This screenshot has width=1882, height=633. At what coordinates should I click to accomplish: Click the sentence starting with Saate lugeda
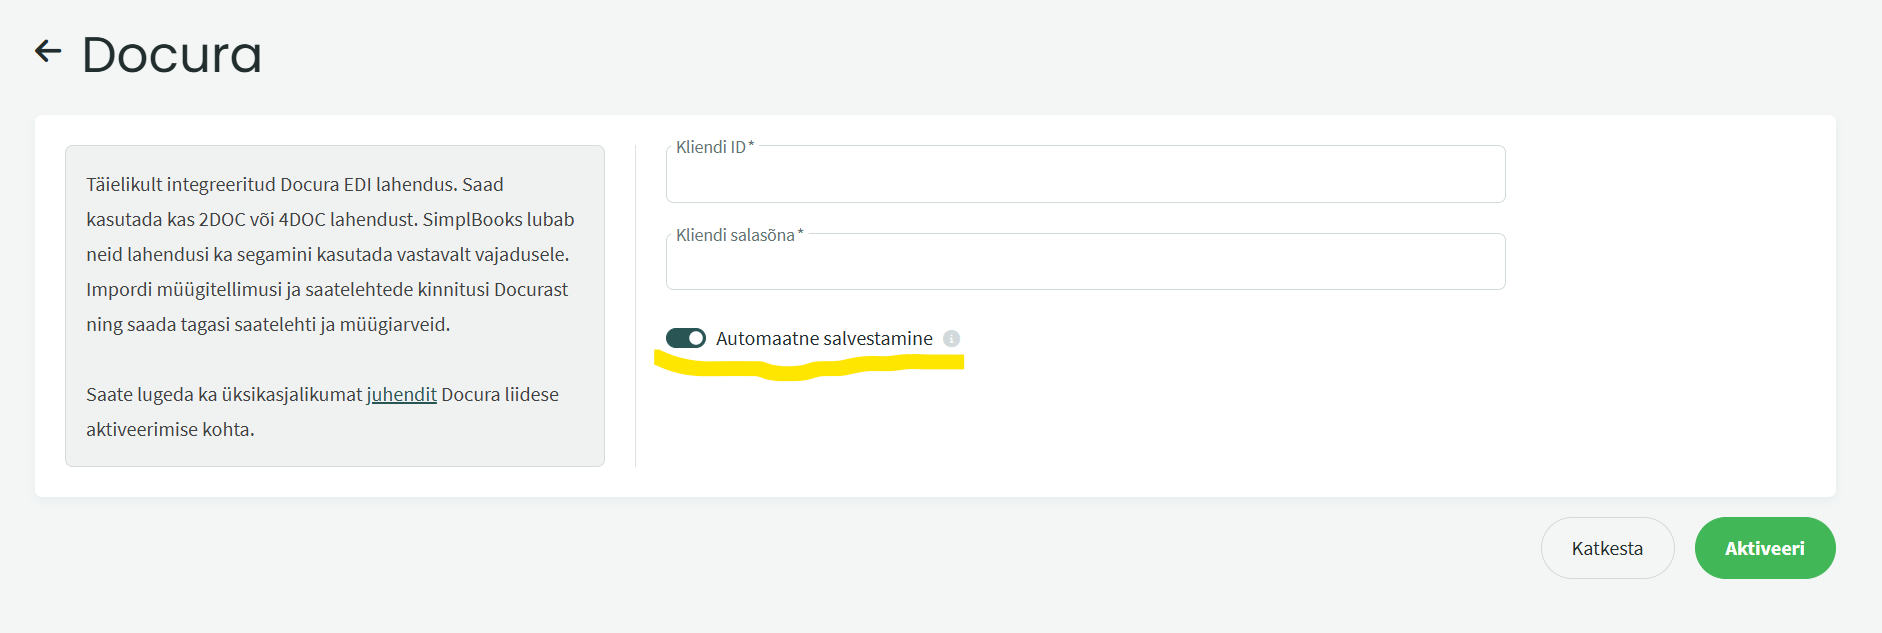point(322,412)
